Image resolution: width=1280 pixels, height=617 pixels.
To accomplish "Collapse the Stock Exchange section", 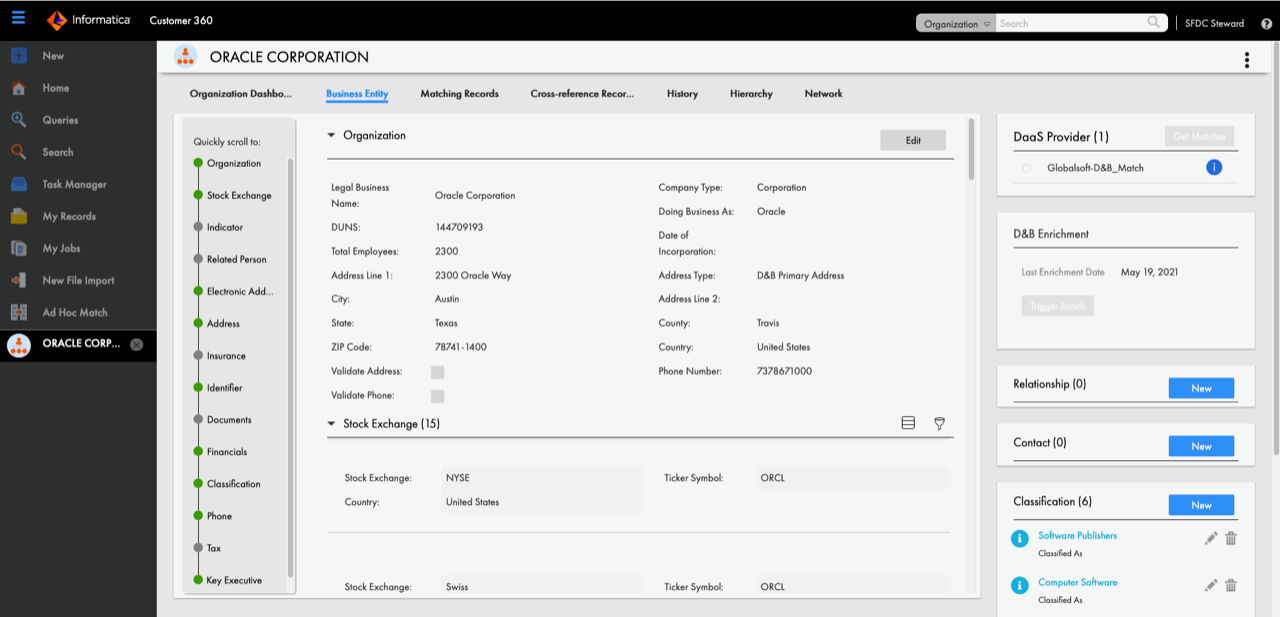I will pos(332,424).
